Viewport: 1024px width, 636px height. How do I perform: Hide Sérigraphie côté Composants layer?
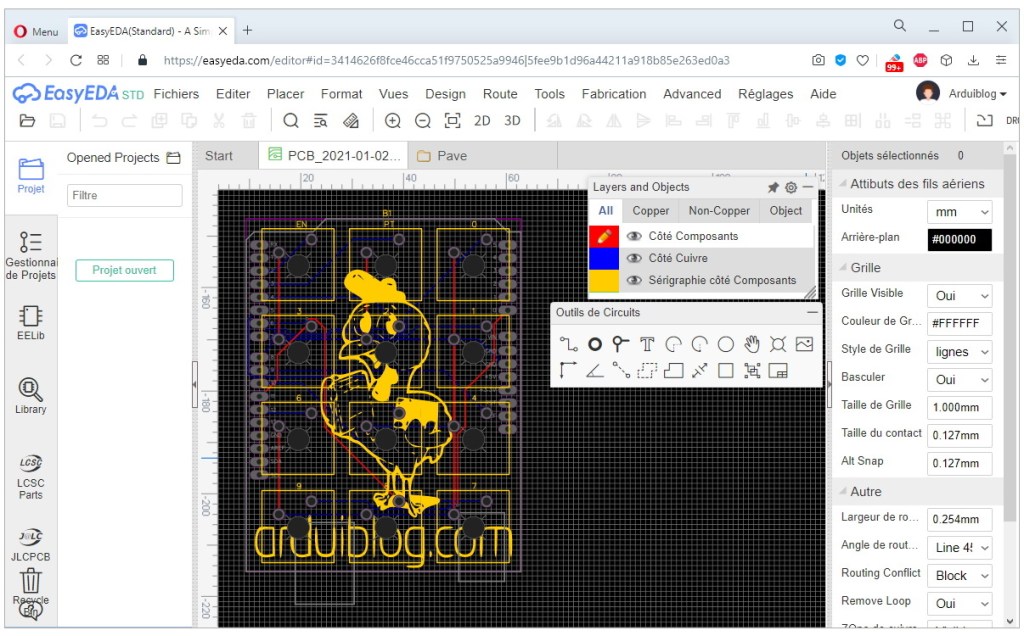pos(634,280)
